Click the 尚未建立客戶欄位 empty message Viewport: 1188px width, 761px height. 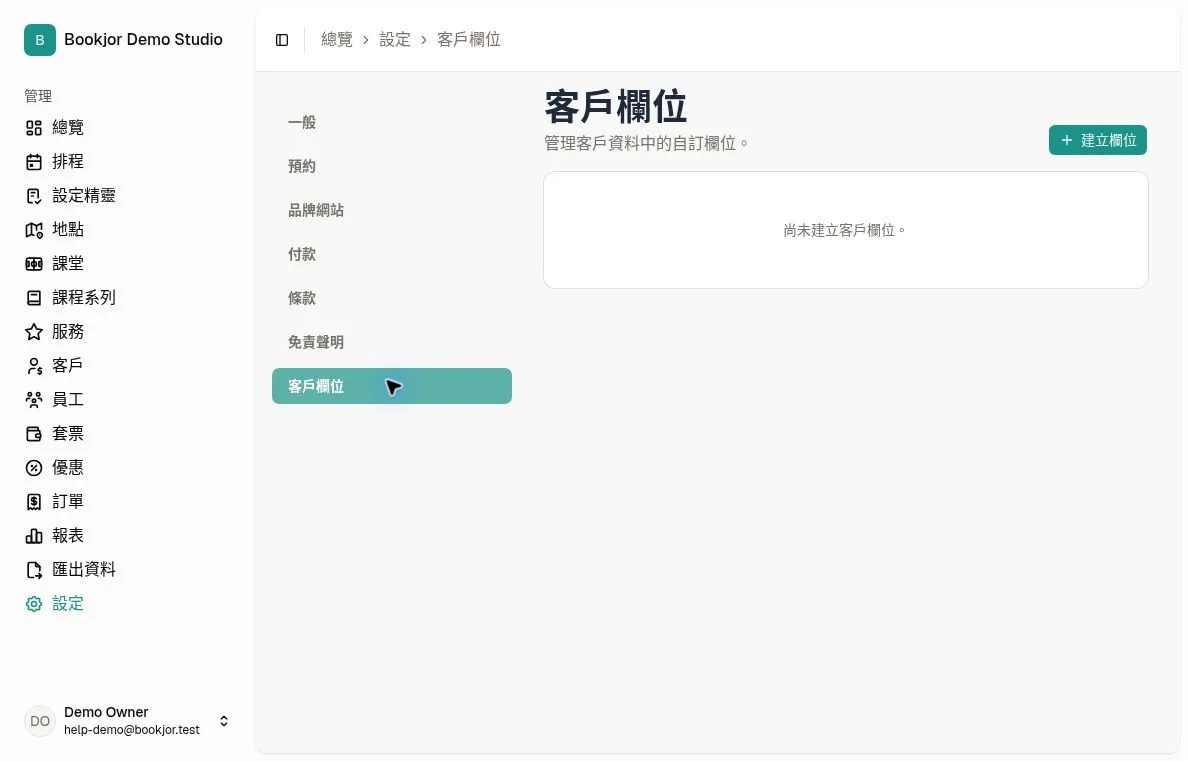pyautogui.click(x=846, y=230)
